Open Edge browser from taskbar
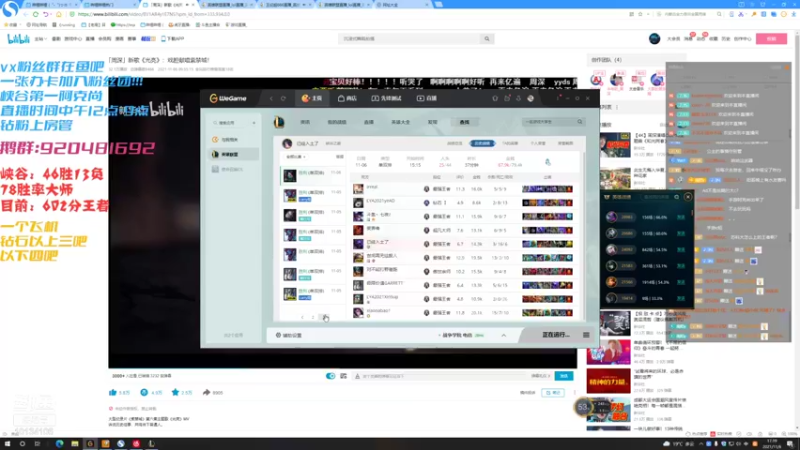 [x=59, y=444]
